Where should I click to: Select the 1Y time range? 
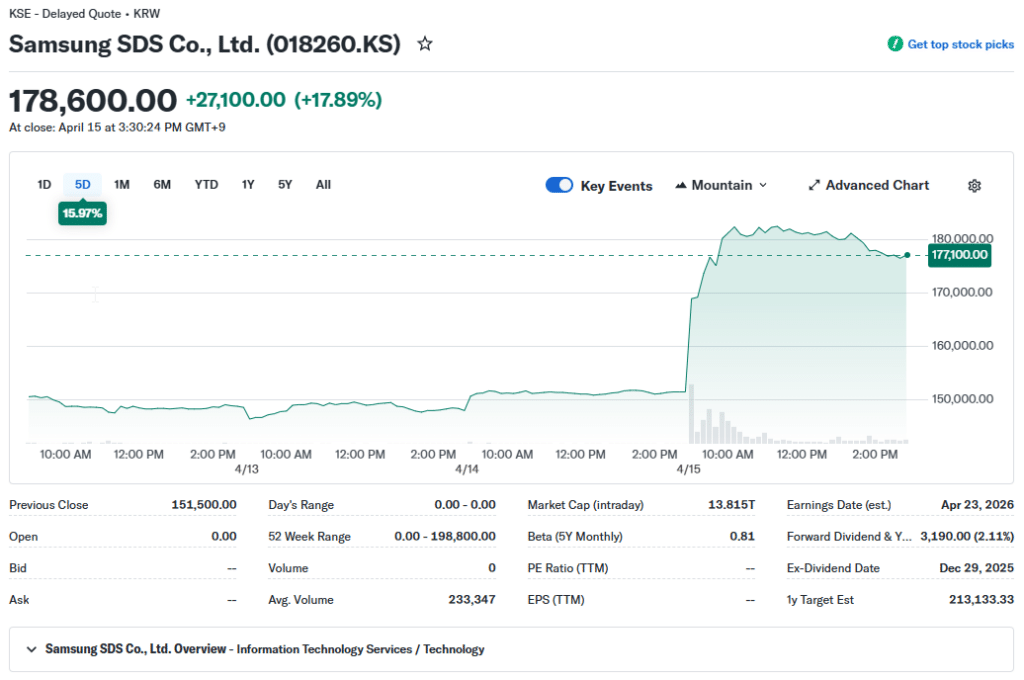pyautogui.click(x=248, y=185)
